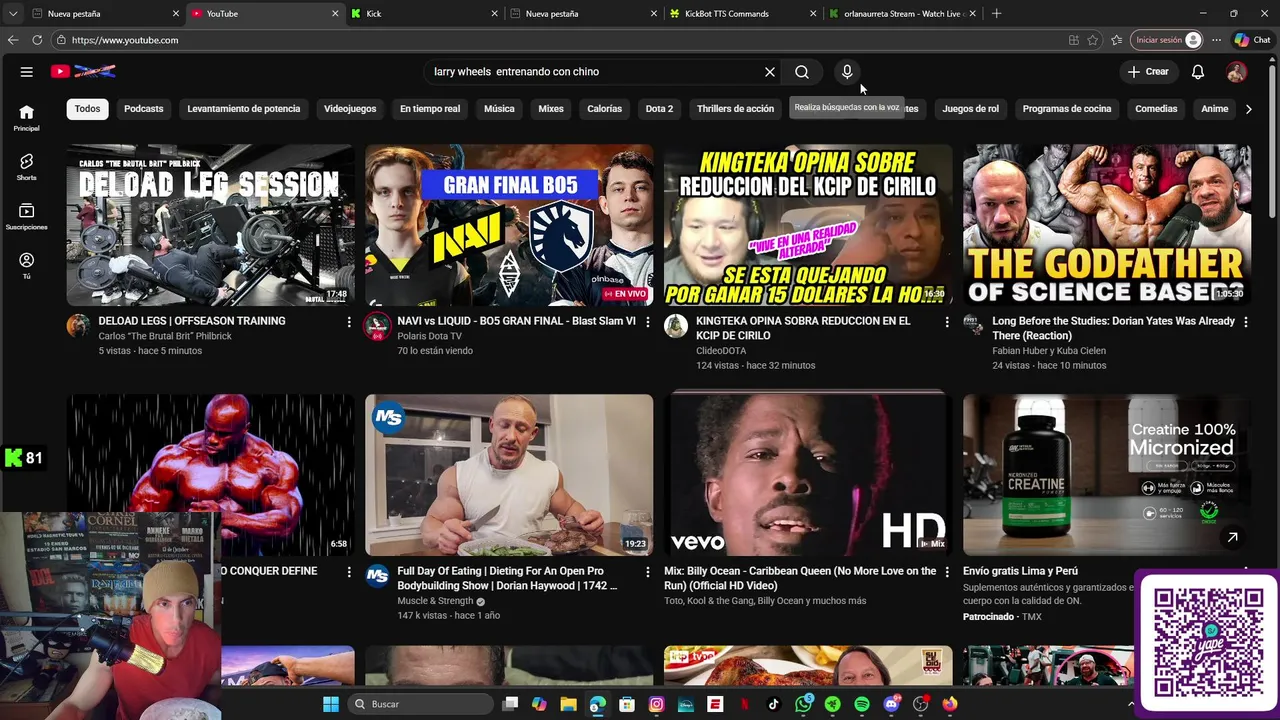Viewport: 1280px width, 720px height.
Task: Open options for NAVI vs LIQUID video
Action: 648,322
